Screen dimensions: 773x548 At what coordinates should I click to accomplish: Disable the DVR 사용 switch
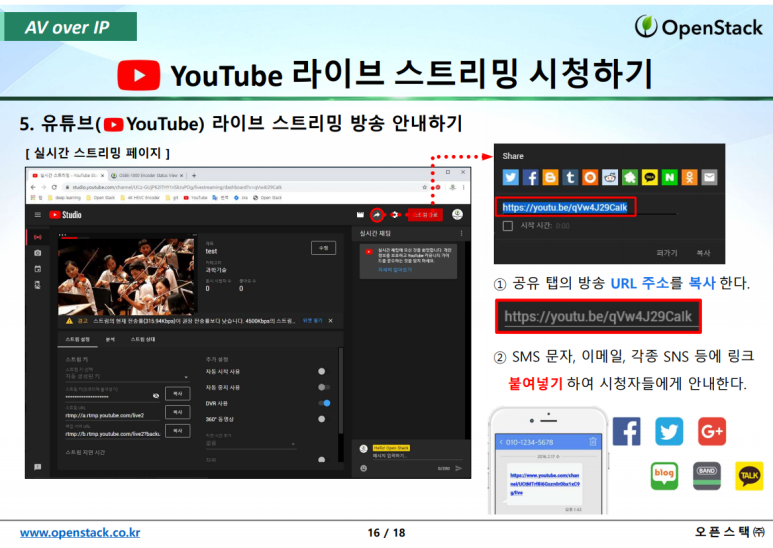point(324,403)
